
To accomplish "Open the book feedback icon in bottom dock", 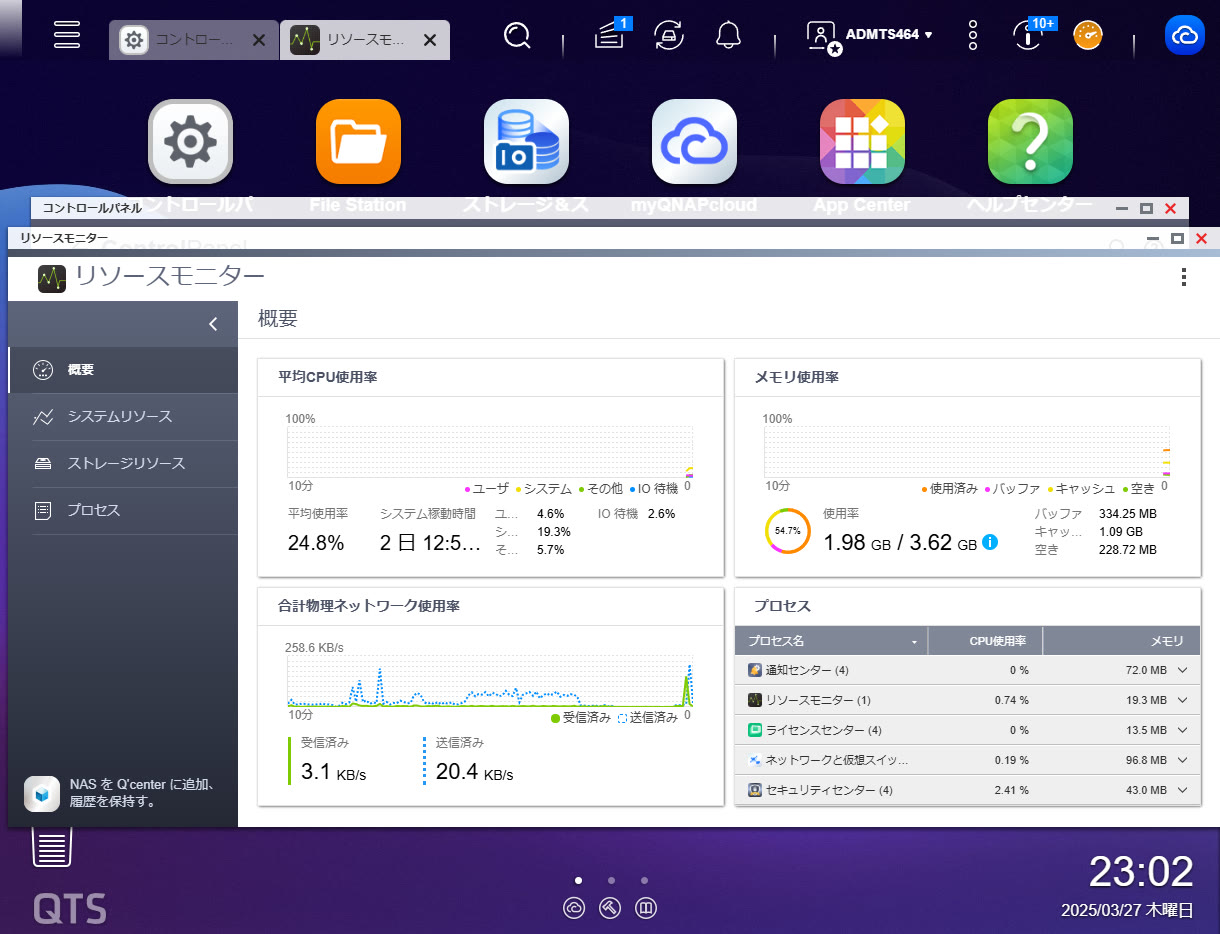I will pos(646,908).
